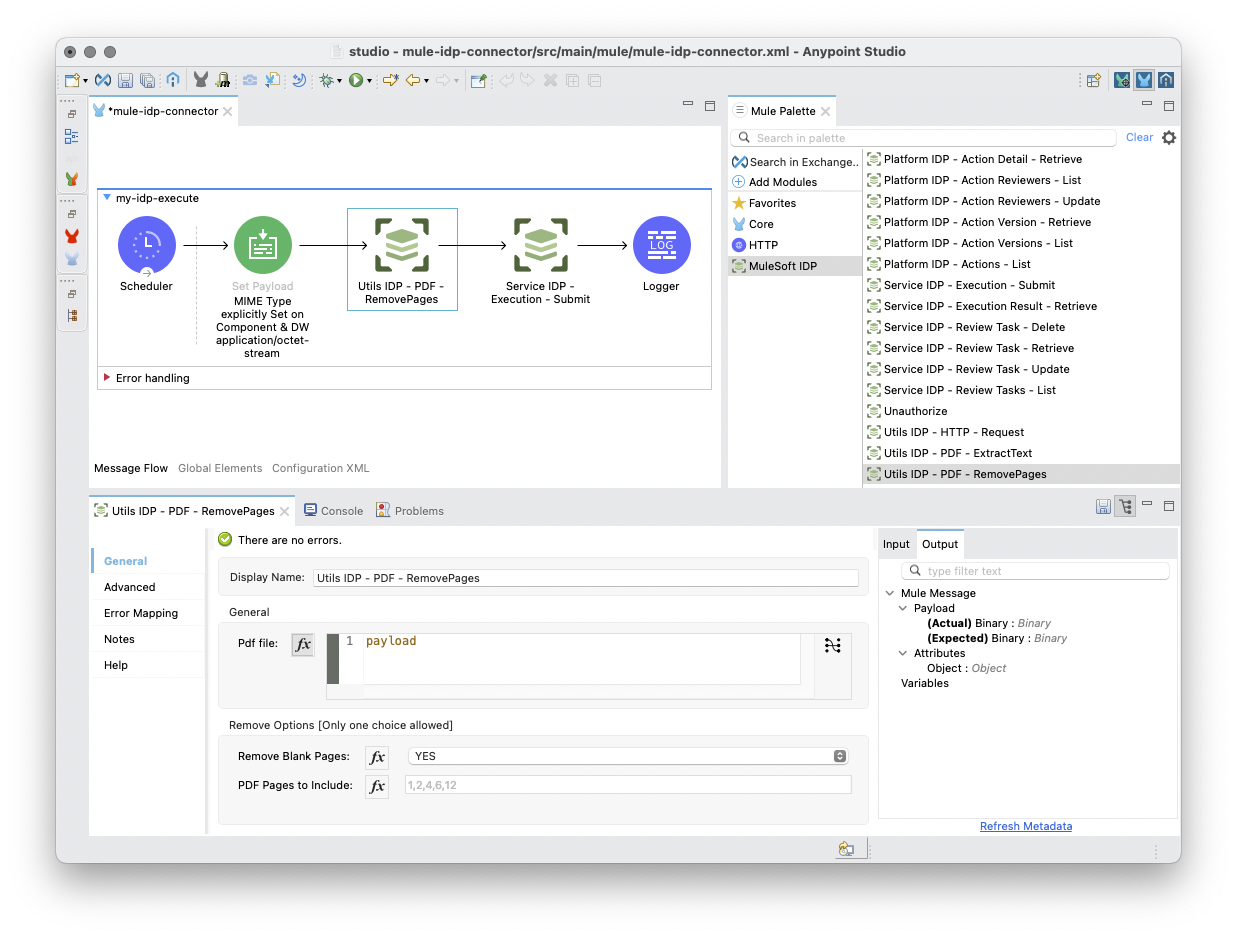1237x937 pixels.
Task: Collapse the Attributes tree node
Action: 903,653
